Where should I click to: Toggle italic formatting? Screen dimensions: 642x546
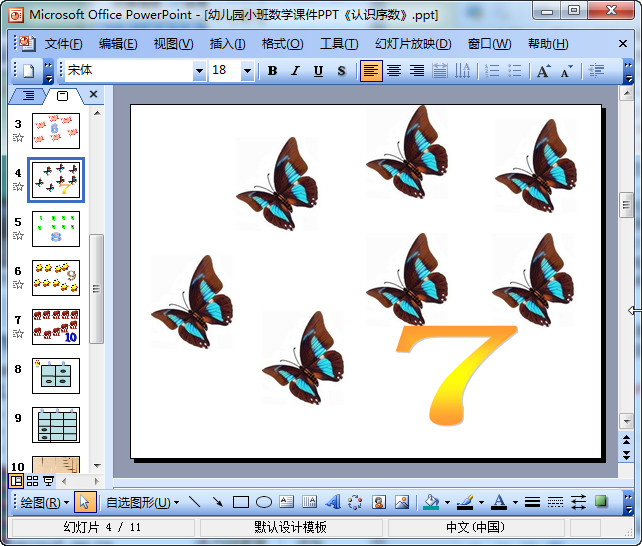(295, 71)
